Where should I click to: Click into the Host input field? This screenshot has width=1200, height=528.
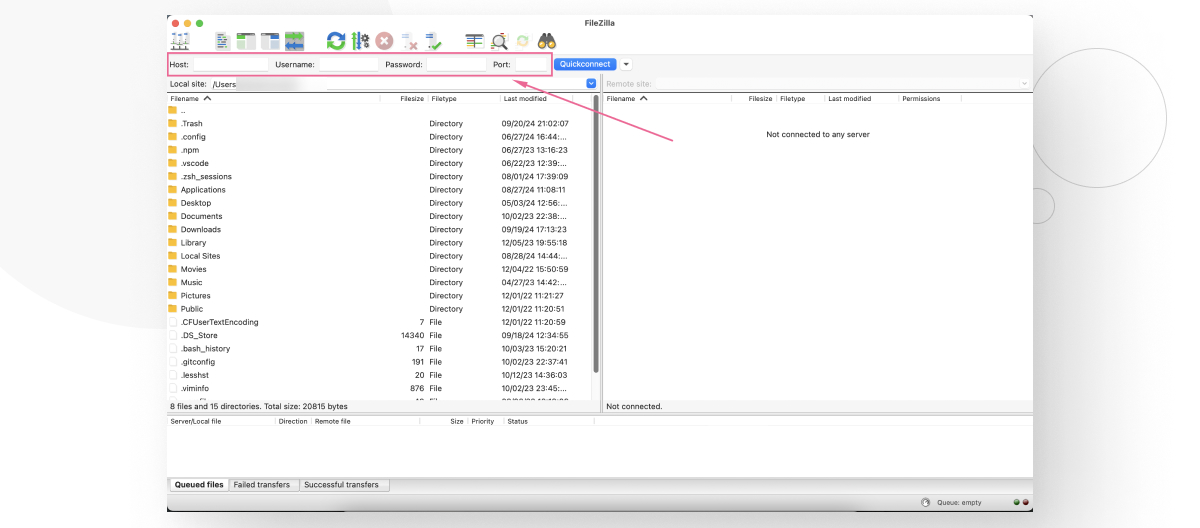coord(230,64)
